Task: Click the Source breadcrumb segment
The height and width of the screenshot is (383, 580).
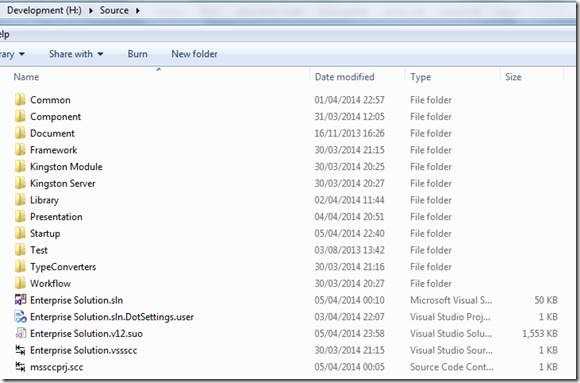Action: [x=114, y=10]
